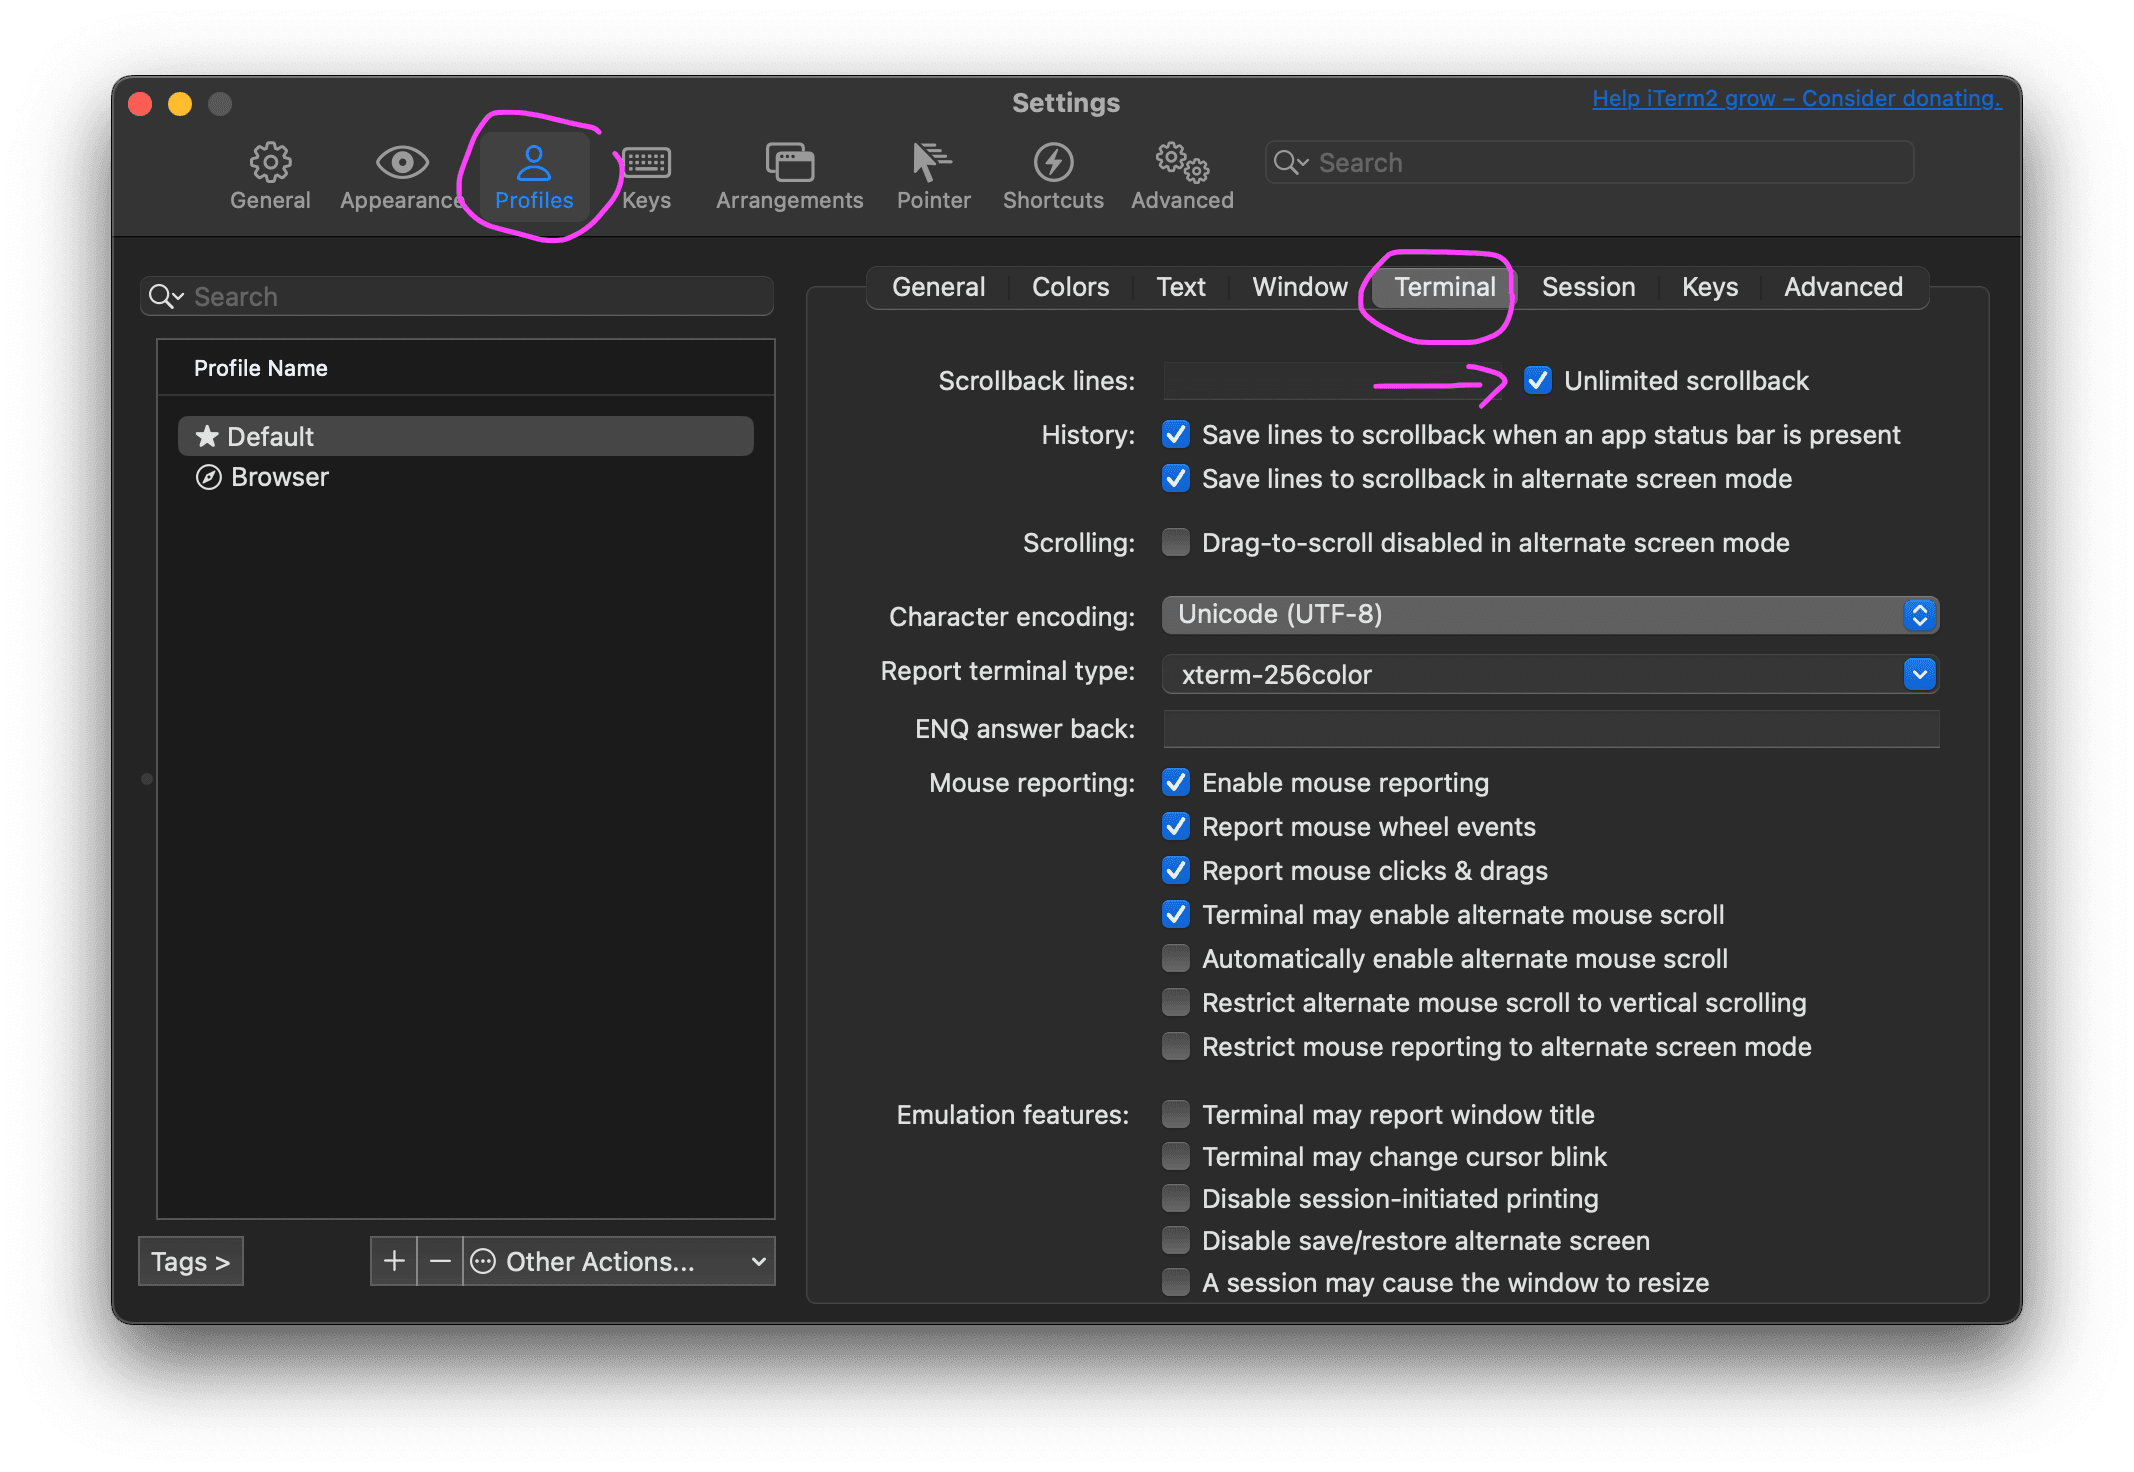
Task: Click the ellipsis icon in Other Actions
Action: [x=483, y=1261]
